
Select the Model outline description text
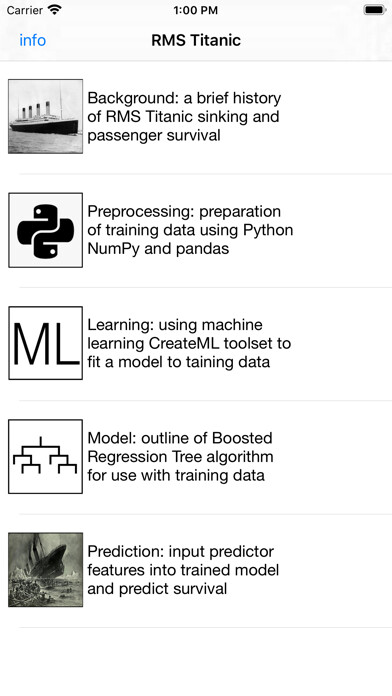click(180, 456)
